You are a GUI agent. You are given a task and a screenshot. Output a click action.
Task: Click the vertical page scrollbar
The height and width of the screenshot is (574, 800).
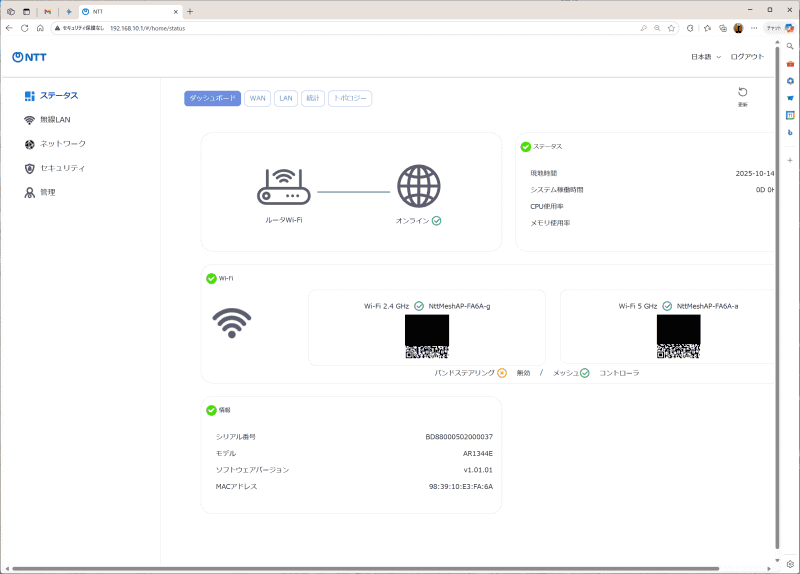point(777,298)
